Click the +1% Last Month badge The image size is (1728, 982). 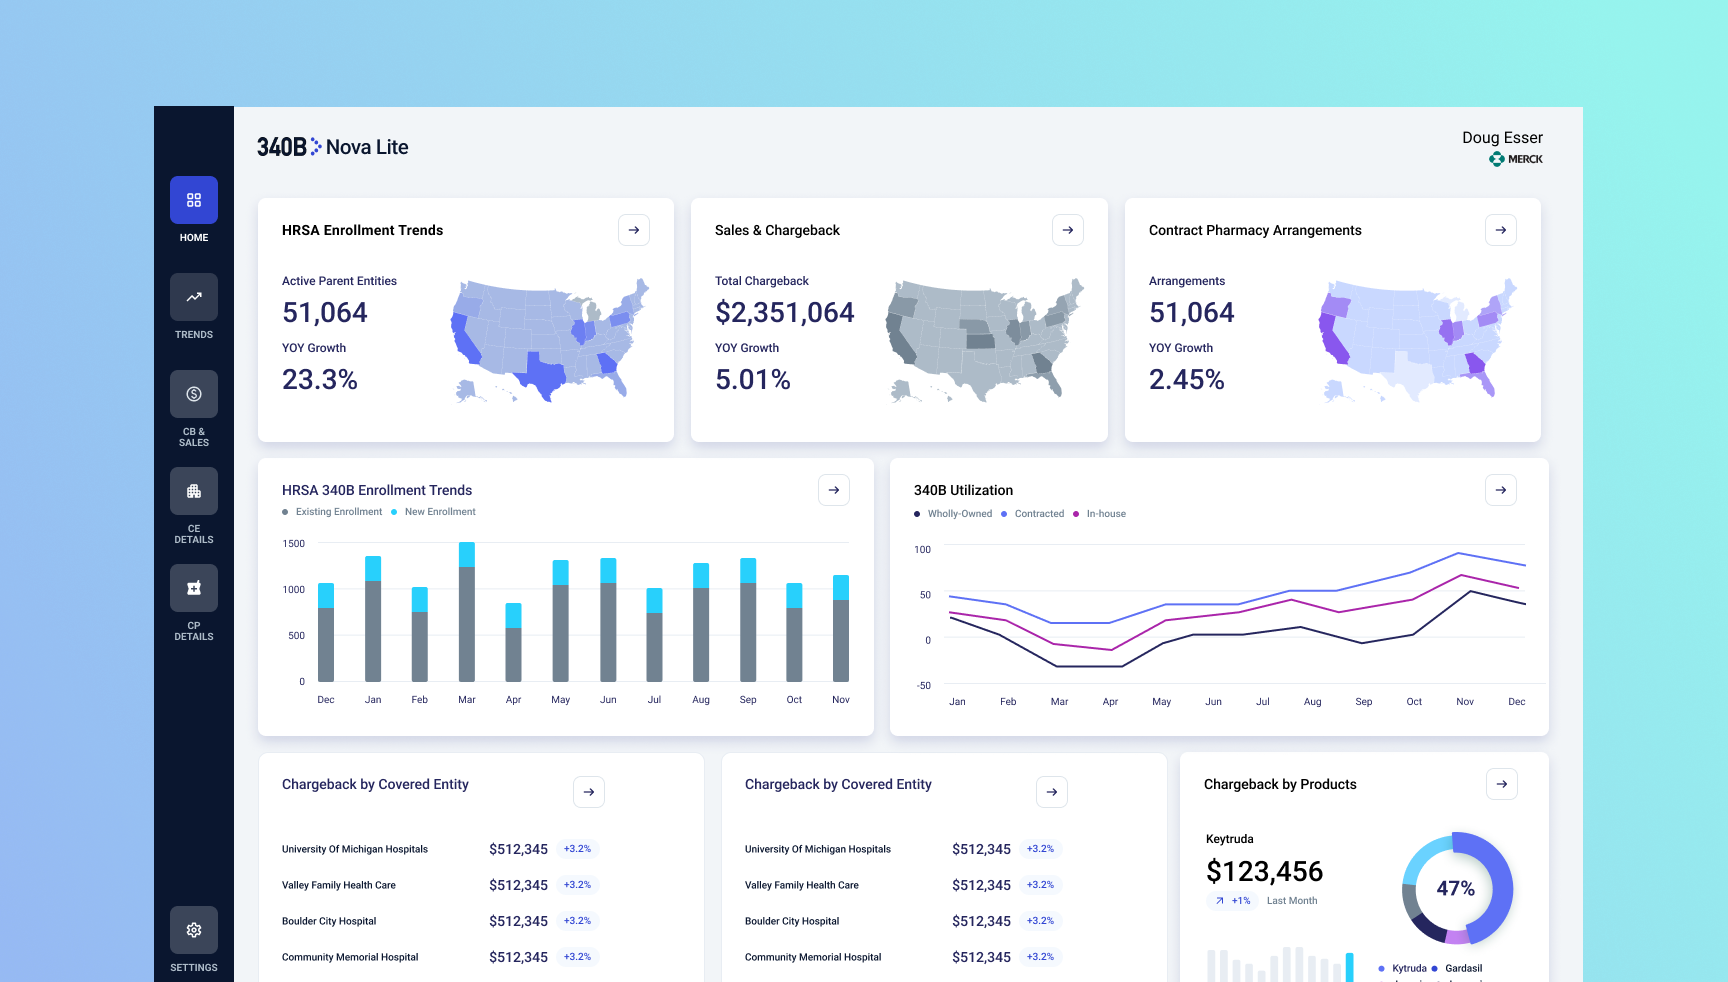(1232, 901)
